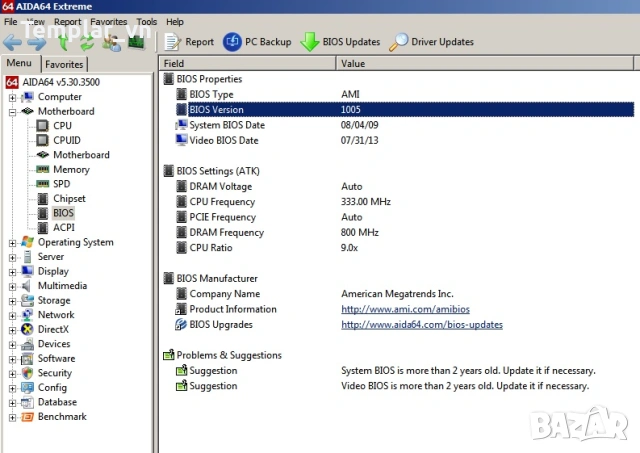
Task: Select the Motherboard child tree item
Action: (81, 155)
